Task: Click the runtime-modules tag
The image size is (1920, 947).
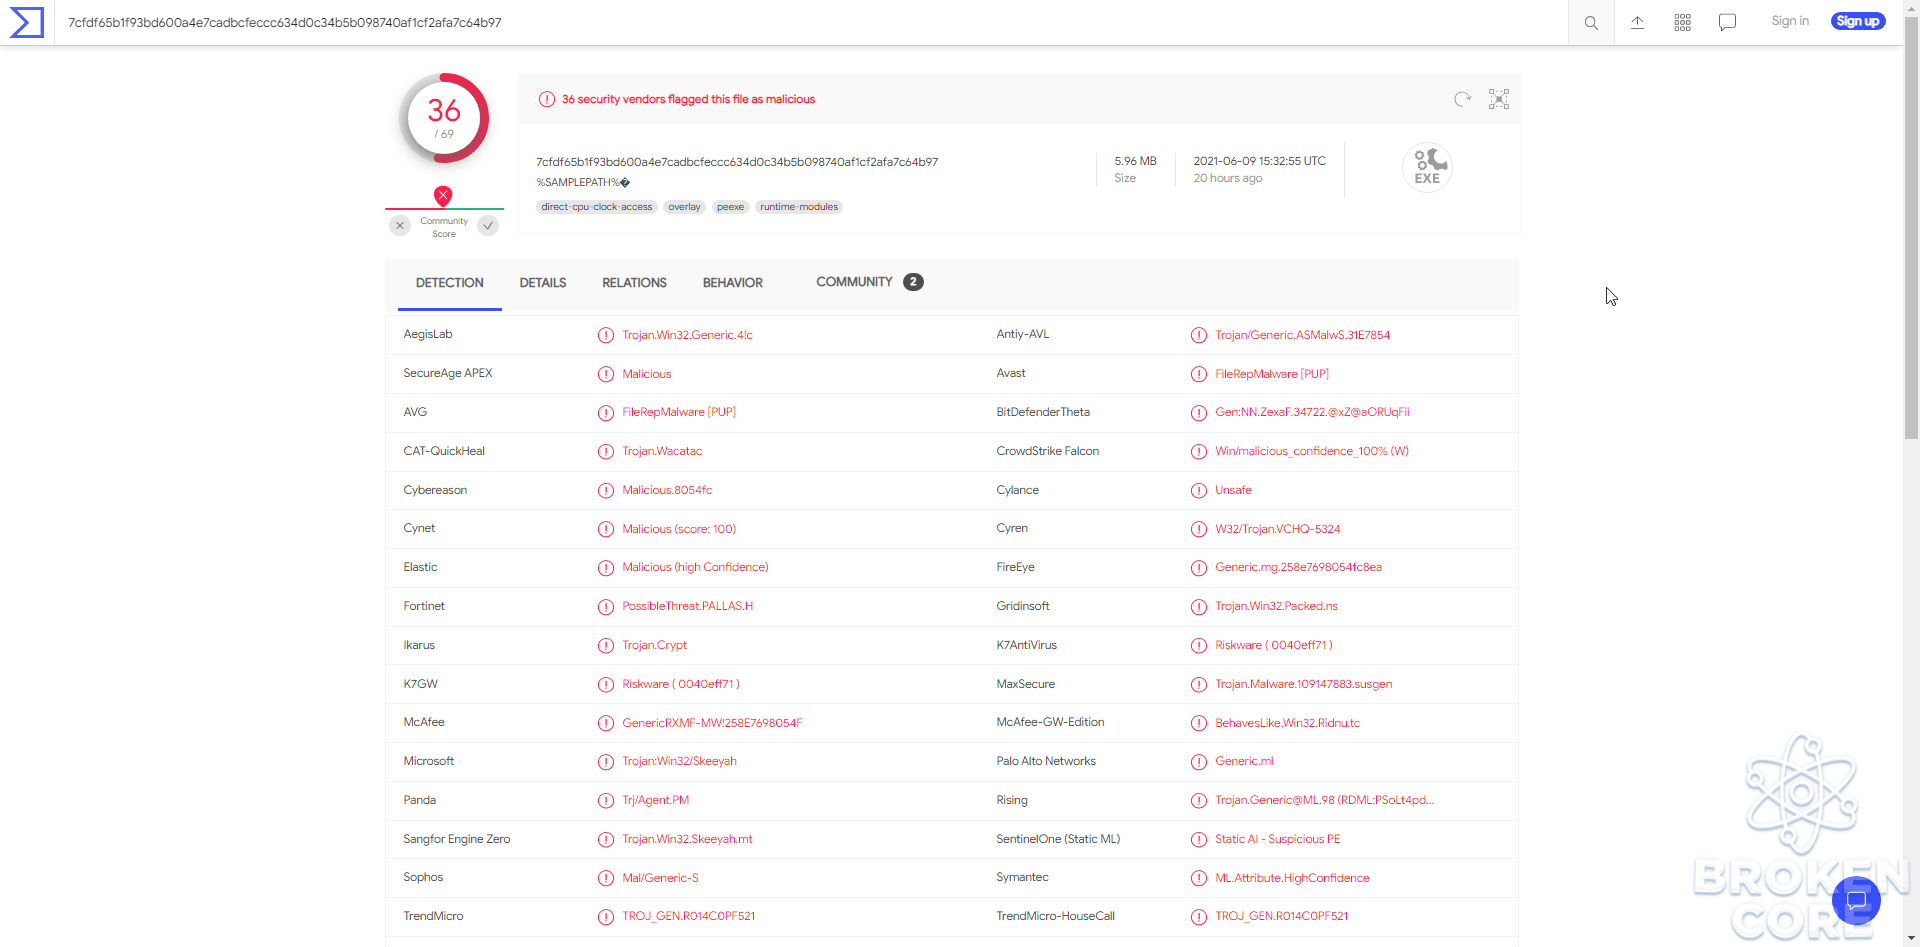Action: tap(799, 207)
